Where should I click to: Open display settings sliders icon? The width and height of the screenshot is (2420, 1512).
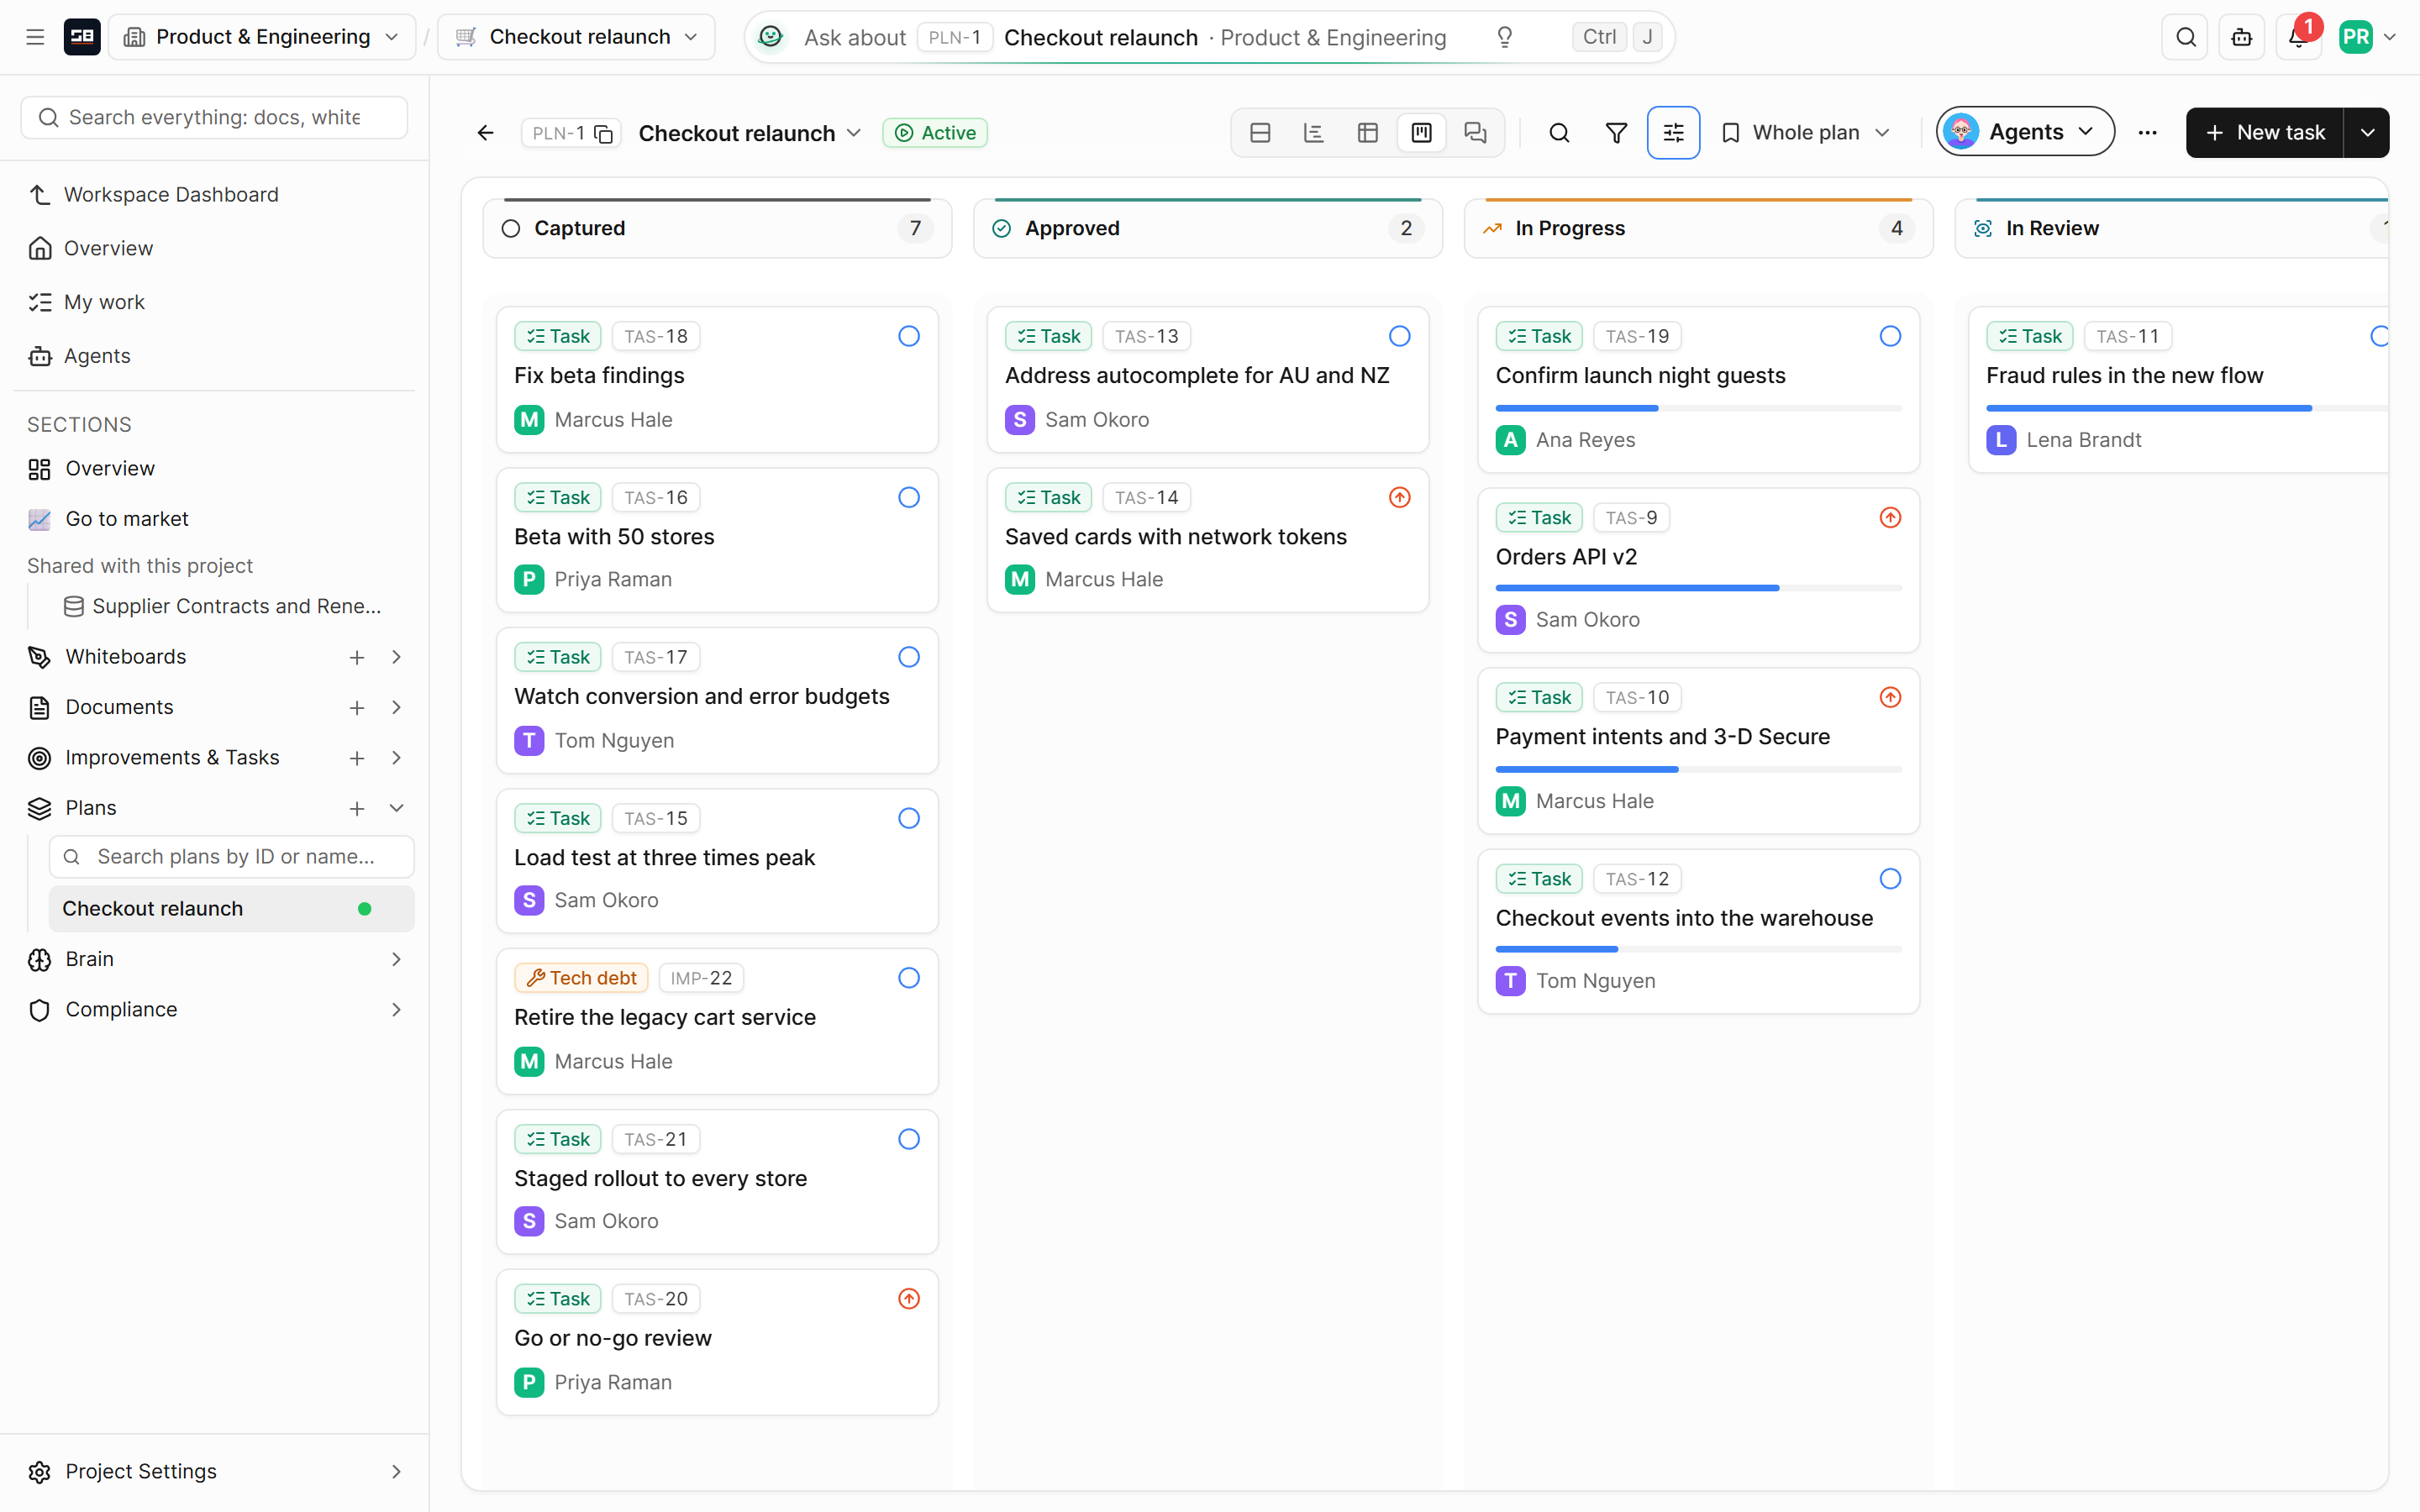pyautogui.click(x=1673, y=133)
